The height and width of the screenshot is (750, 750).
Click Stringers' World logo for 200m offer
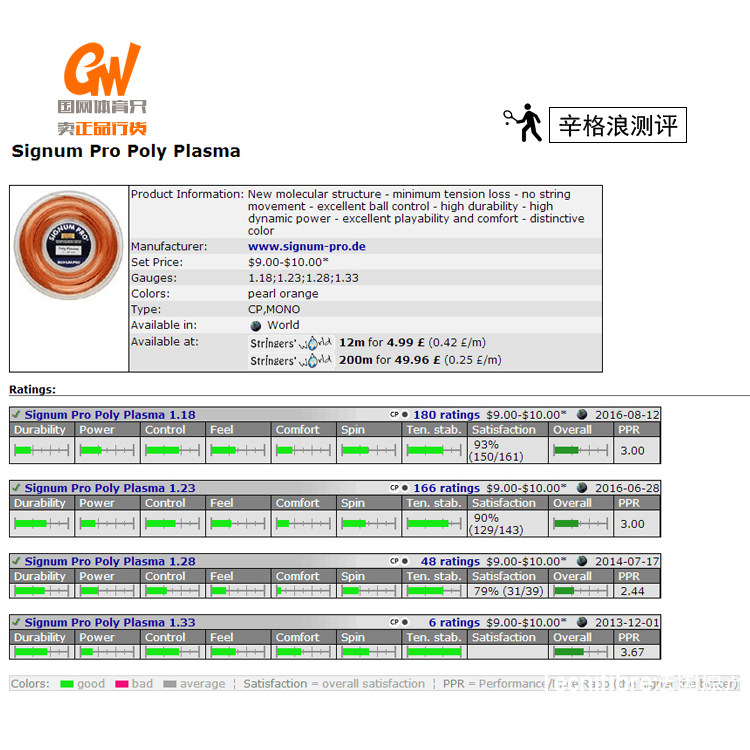[x=291, y=360]
